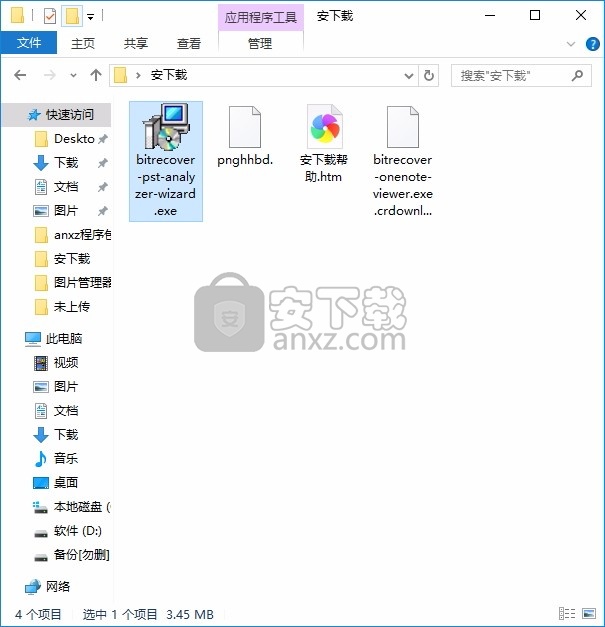Maximize the explorer window
Screen dimensions: 605x627
(535, 16)
